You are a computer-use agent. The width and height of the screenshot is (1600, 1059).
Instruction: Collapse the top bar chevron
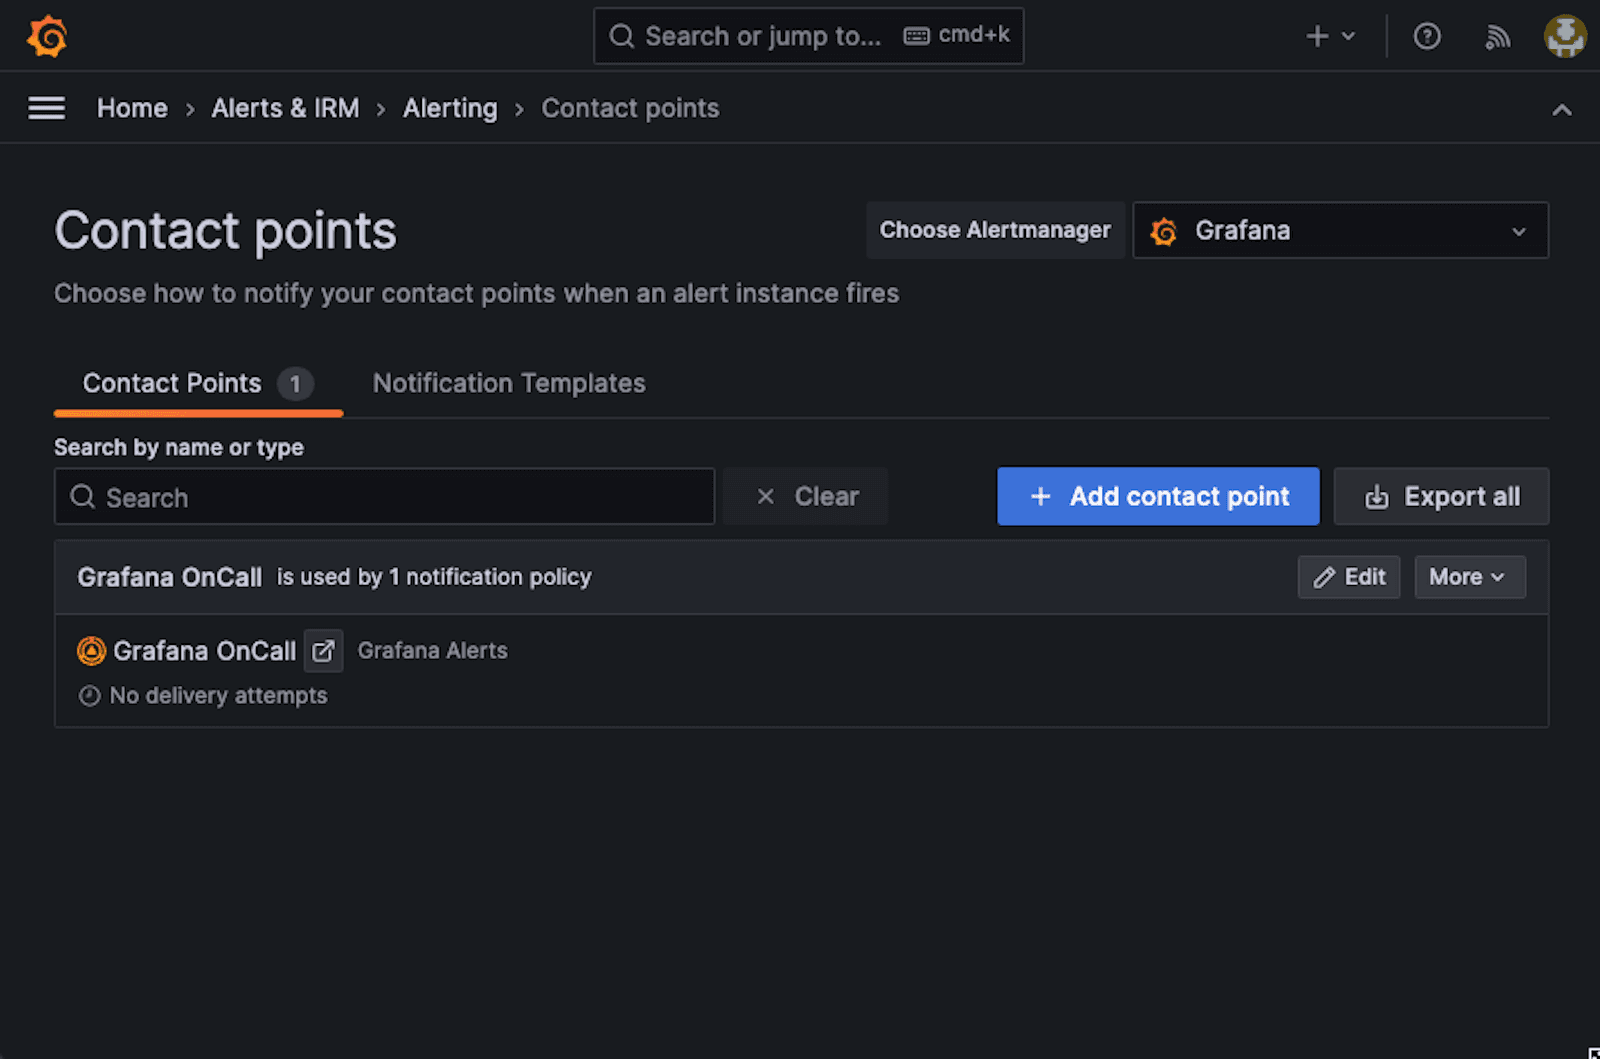[1562, 110]
